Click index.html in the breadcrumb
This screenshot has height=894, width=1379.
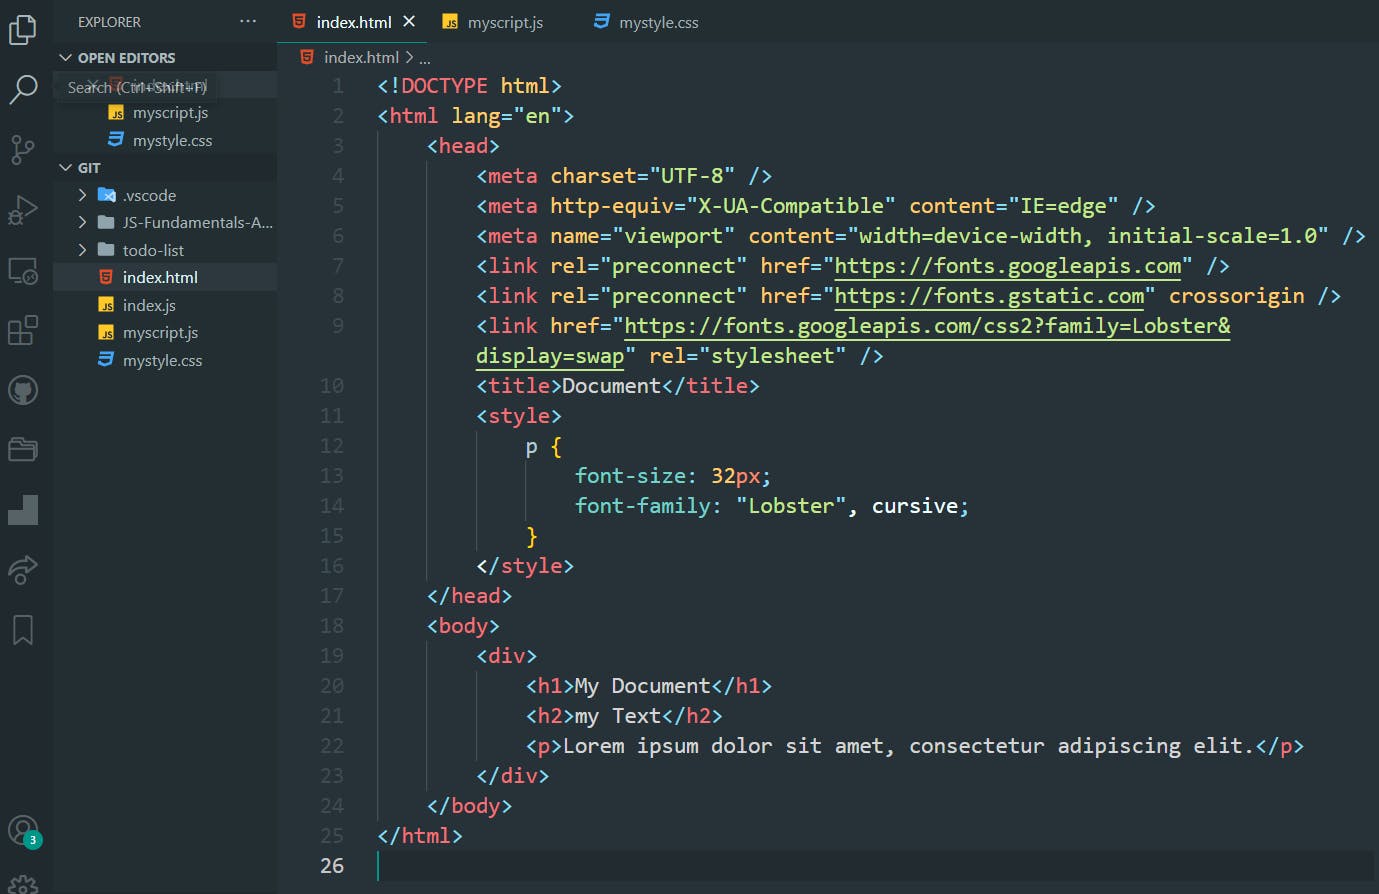click(x=361, y=57)
